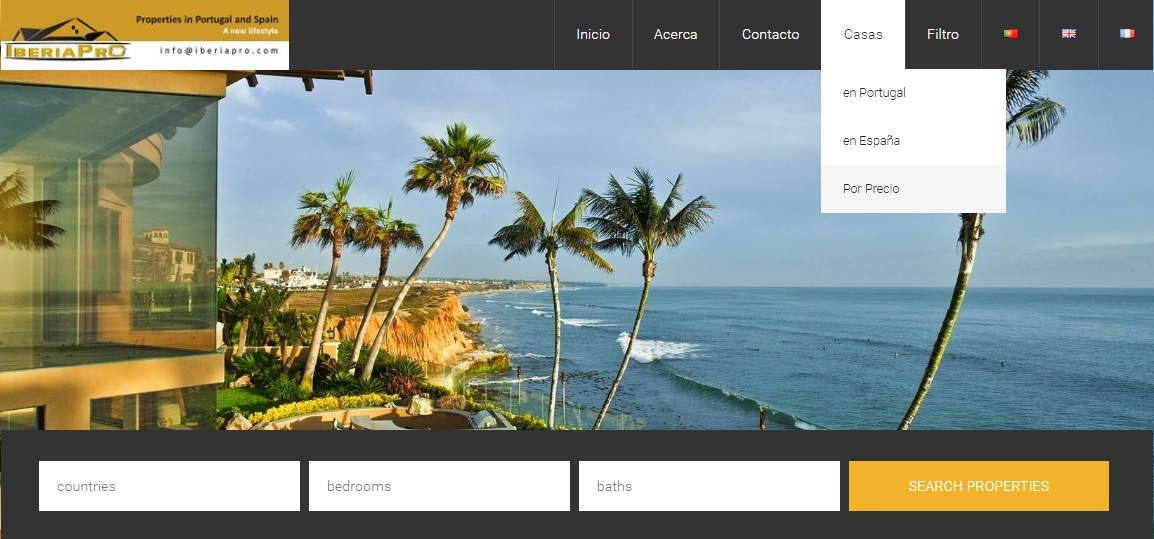Image resolution: width=1154 pixels, height=539 pixels.
Task: Select 'en España' in the dropdown
Action: point(871,141)
